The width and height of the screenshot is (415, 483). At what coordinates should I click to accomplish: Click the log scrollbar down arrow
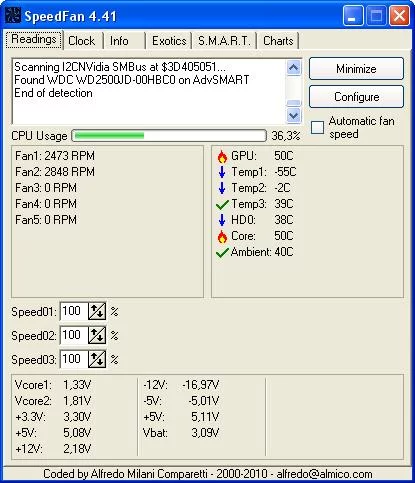tap(294, 115)
